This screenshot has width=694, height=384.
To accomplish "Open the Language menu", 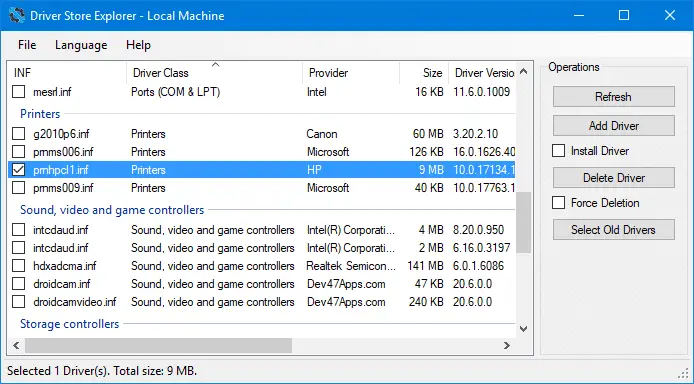I will pyautogui.click(x=81, y=45).
